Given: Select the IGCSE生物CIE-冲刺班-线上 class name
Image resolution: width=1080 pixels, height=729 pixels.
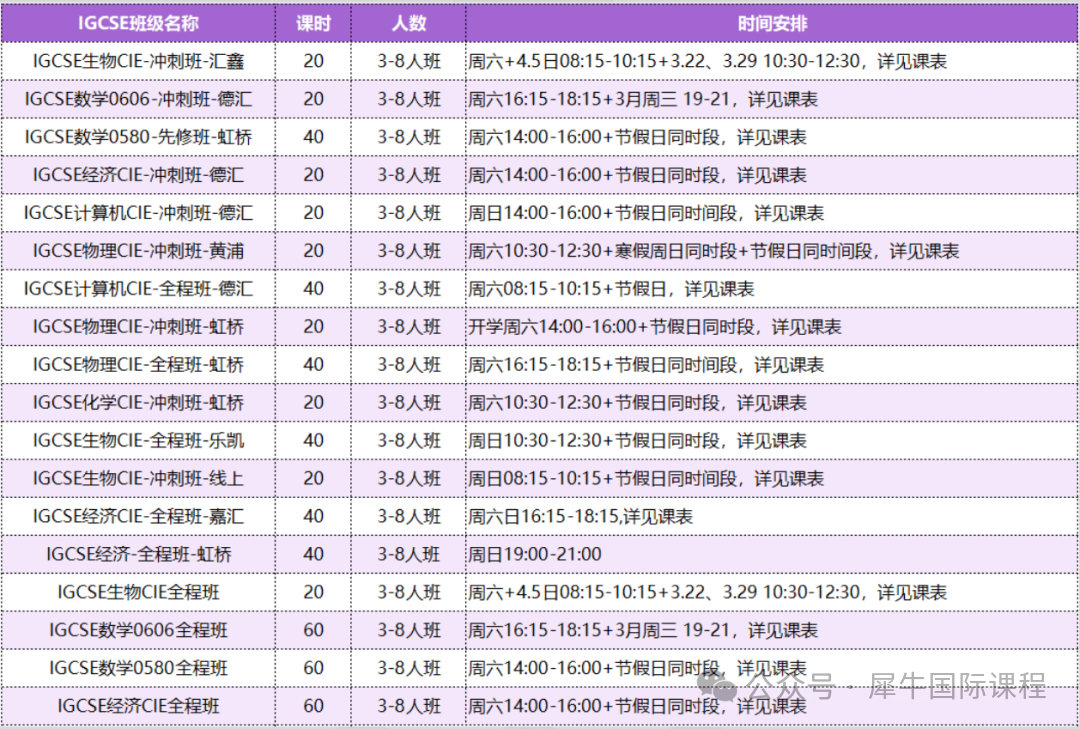Looking at the screenshot, I should click(138, 479).
